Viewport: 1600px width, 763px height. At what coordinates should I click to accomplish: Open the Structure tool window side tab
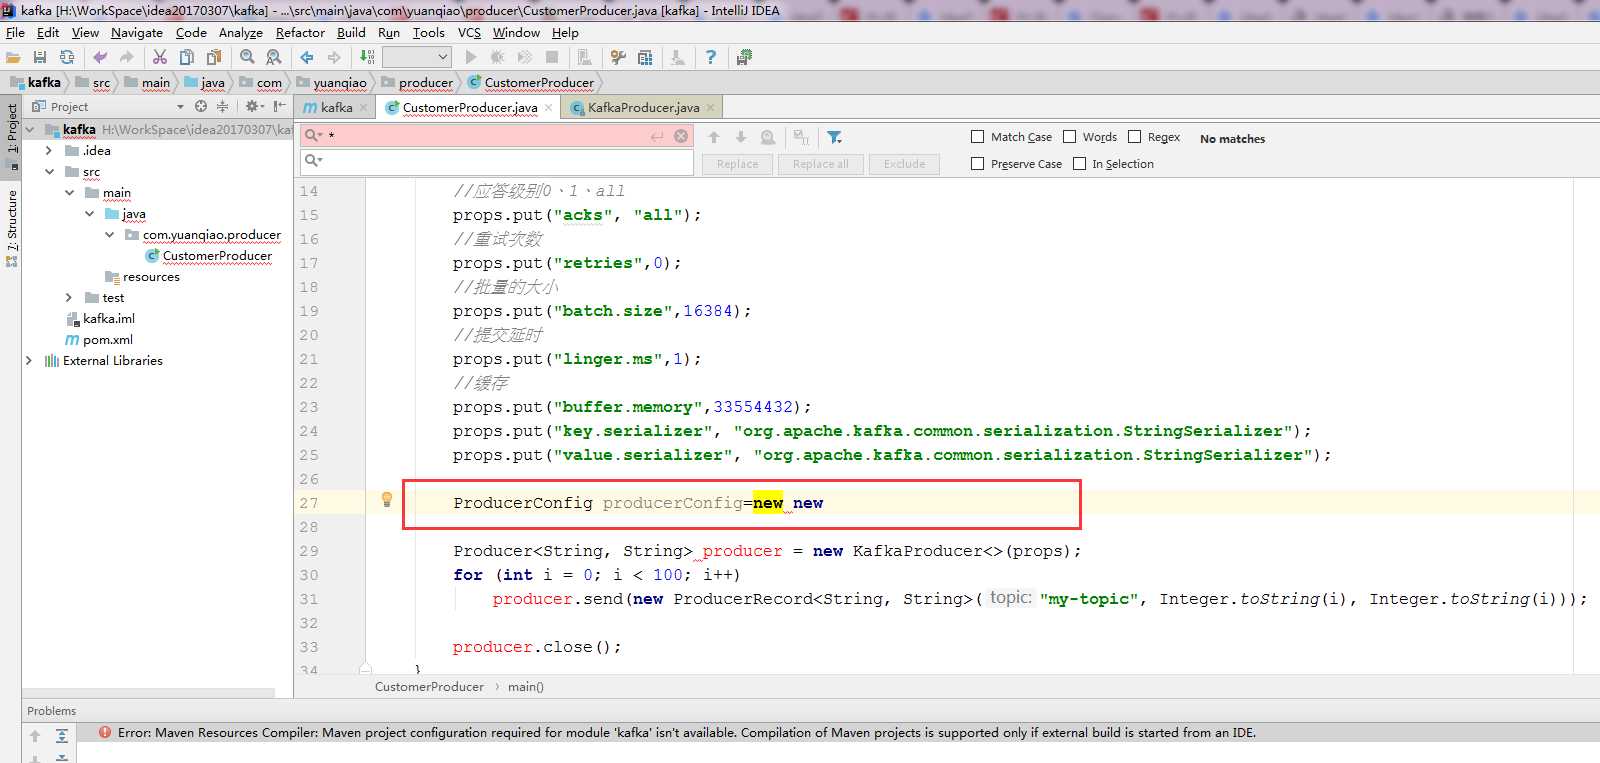(12, 228)
